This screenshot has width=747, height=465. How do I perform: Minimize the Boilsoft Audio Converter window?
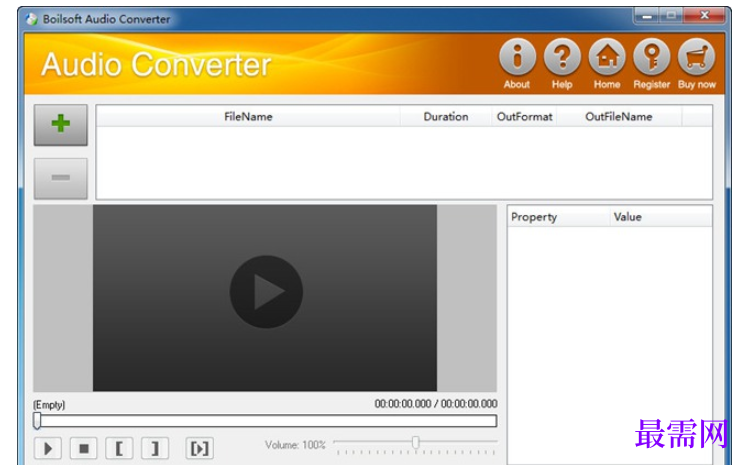[x=646, y=16]
